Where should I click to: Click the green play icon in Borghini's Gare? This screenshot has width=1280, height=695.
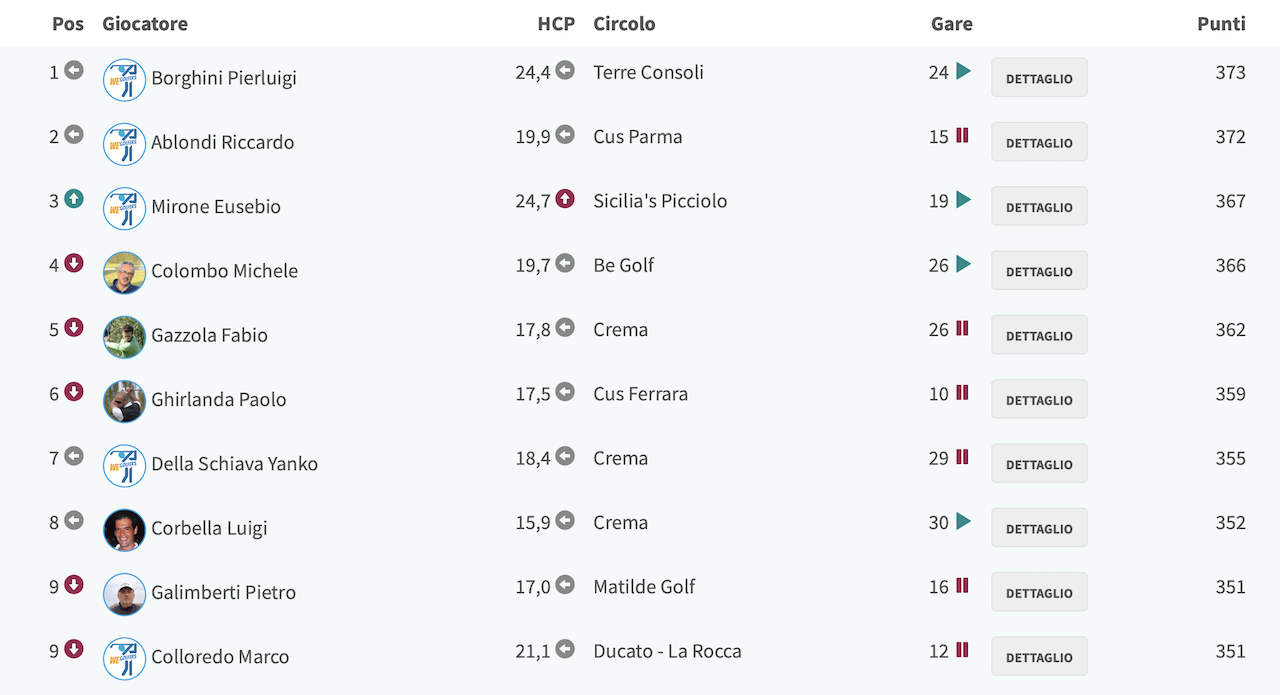[963, 71]
